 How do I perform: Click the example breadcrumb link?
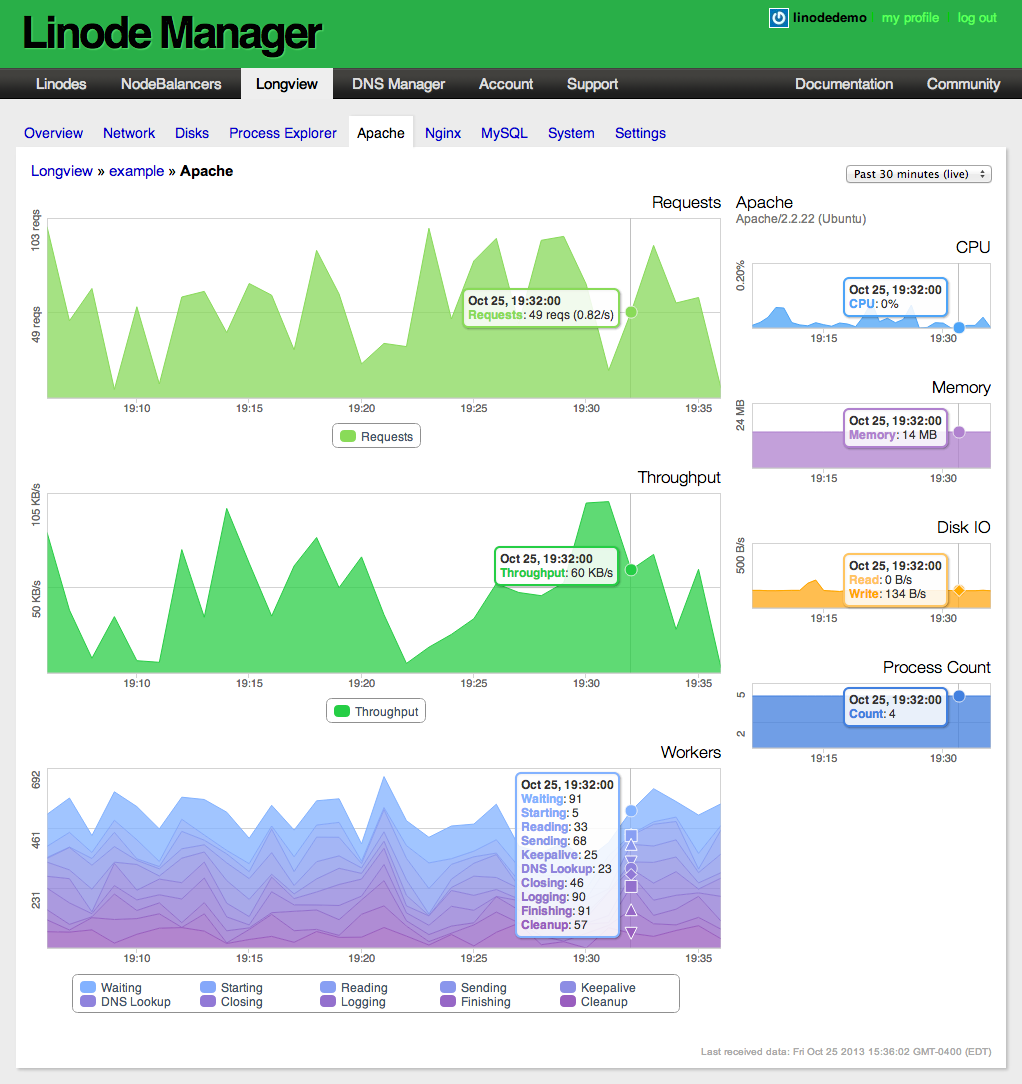click(x=136, y=171)
